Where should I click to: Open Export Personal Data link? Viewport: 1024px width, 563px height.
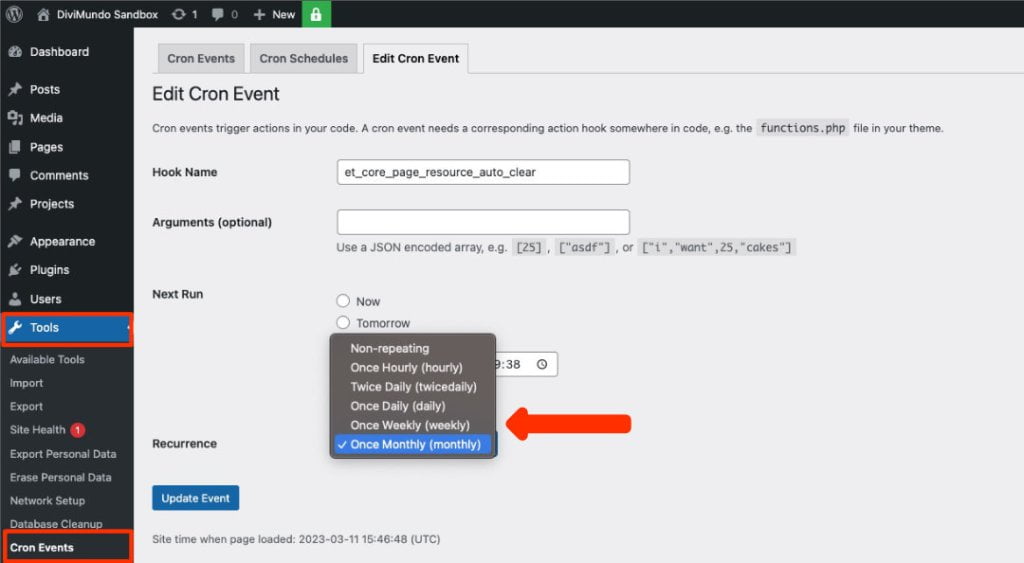click(x=63, y=453)
